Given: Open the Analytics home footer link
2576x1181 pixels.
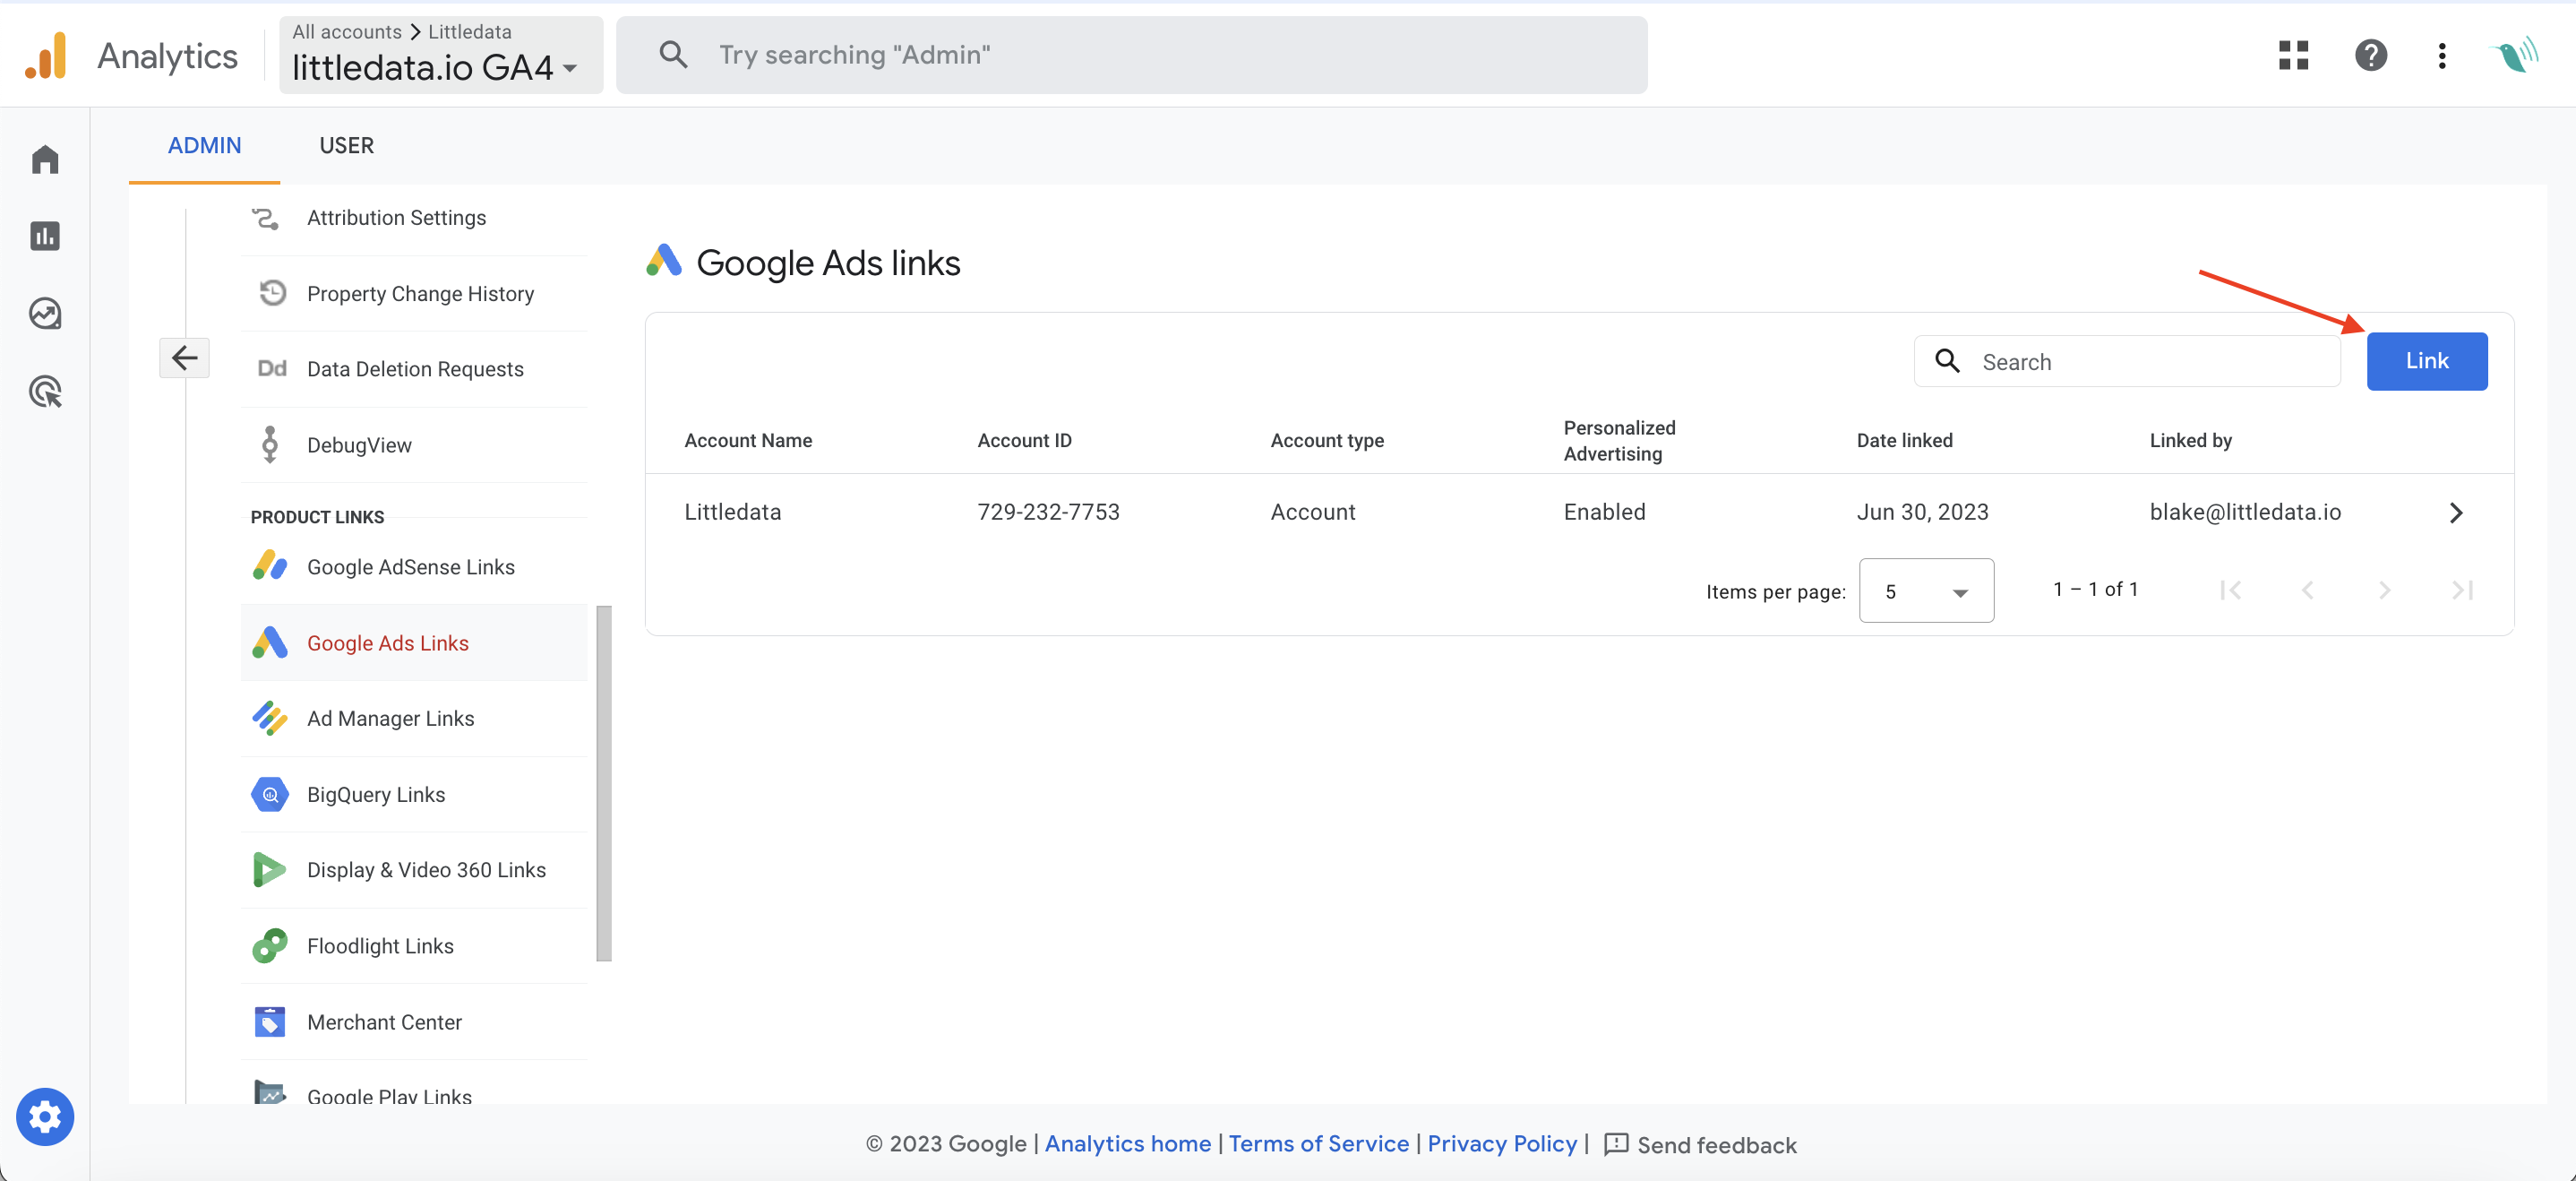Looking at the screenshot, I should click(1127, 1143).
